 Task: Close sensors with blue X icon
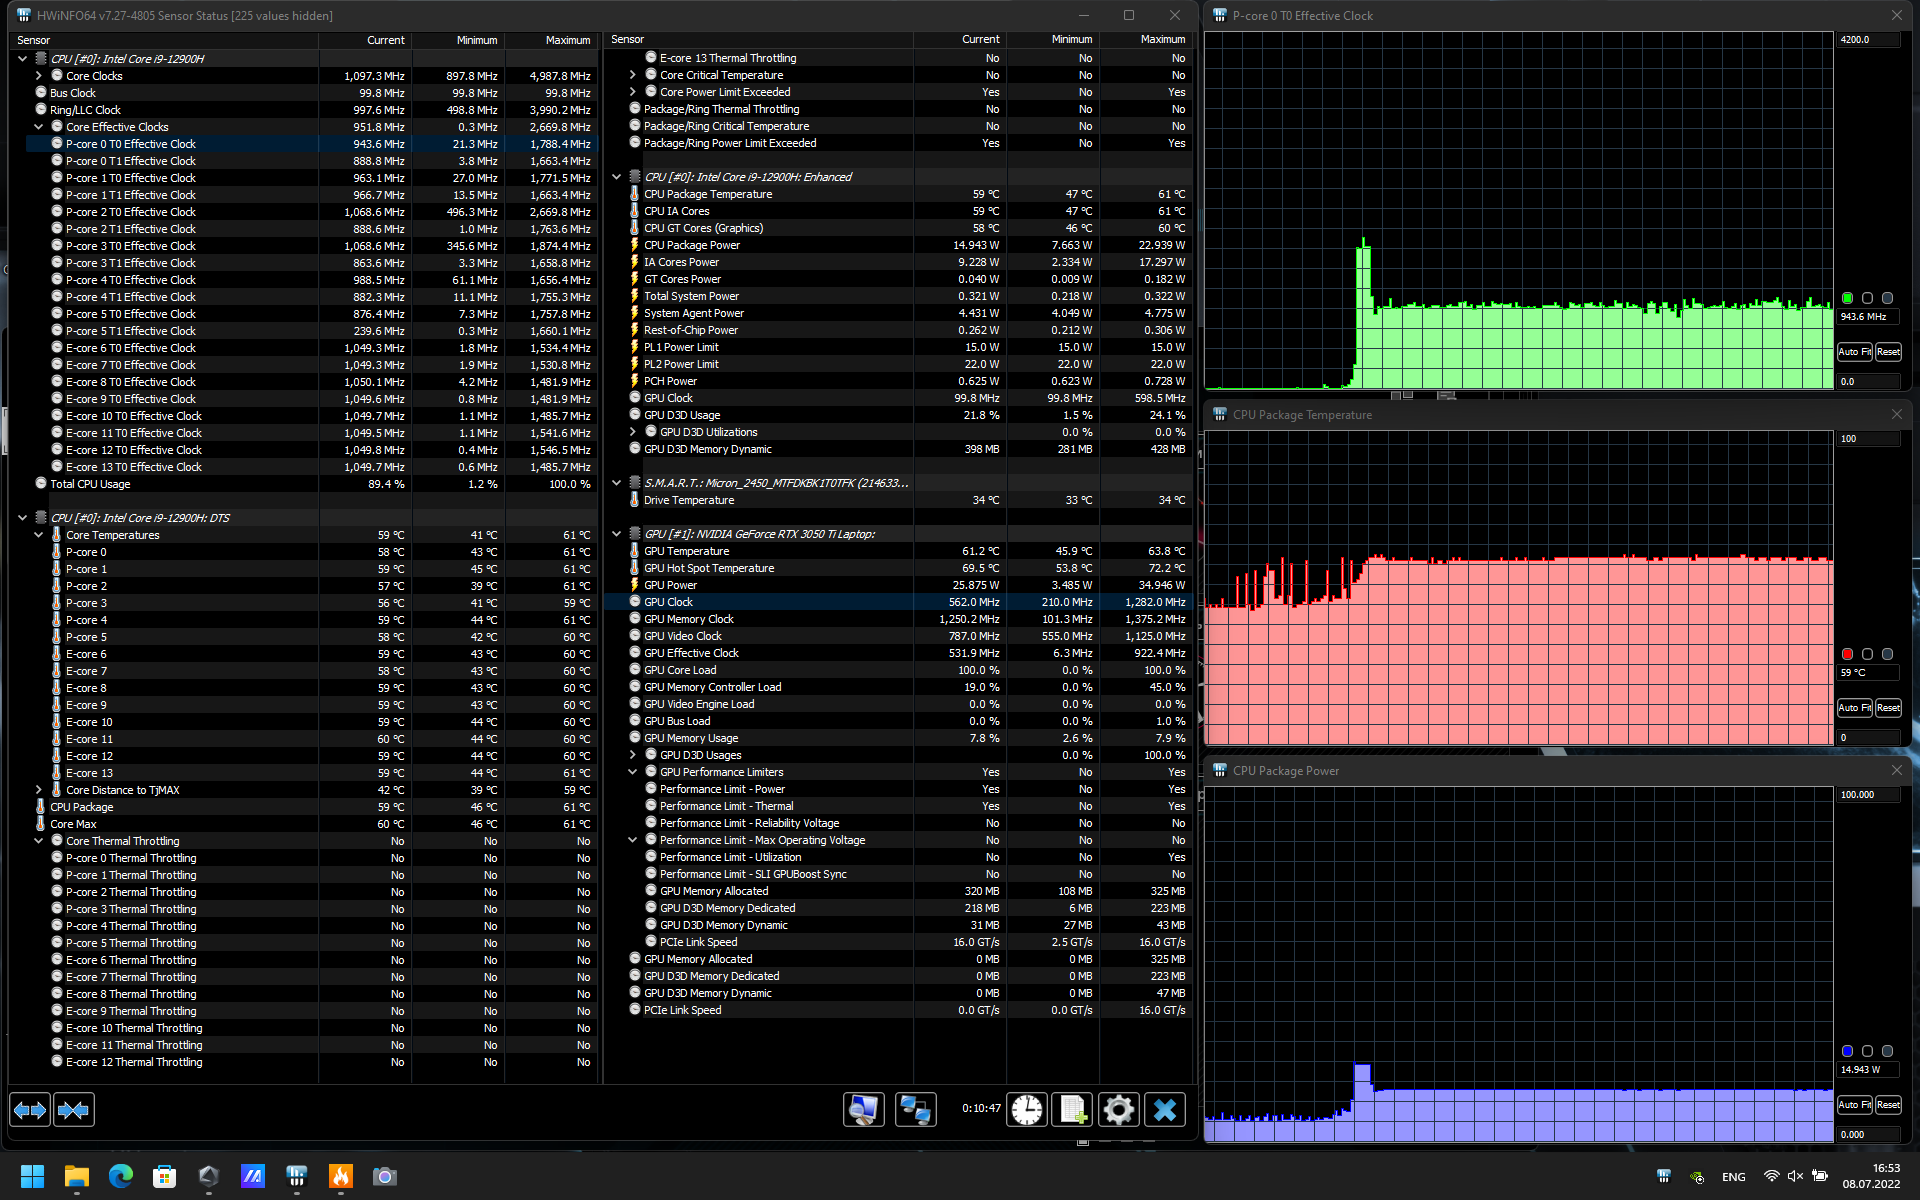(x=1165, y=1109)
